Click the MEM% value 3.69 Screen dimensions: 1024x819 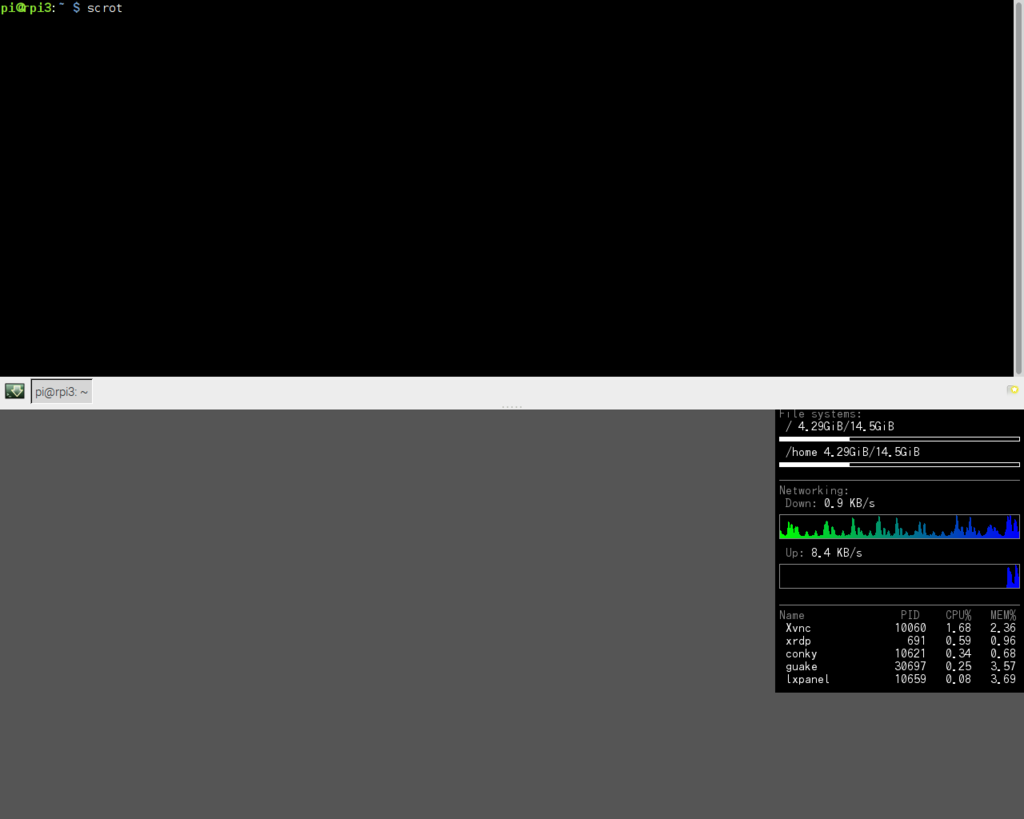(1003, 679)
